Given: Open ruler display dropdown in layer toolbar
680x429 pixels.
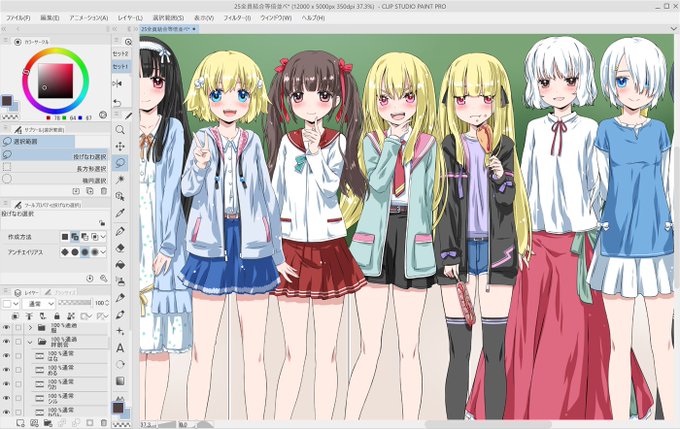Looking at the screenshot, I should pos(102,316).
